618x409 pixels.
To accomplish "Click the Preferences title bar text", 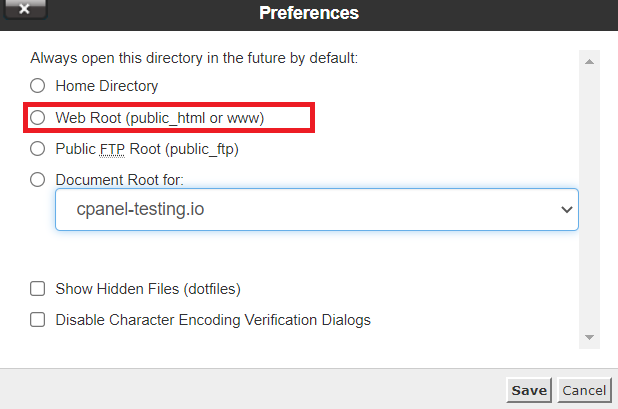I will click(308, 13).
